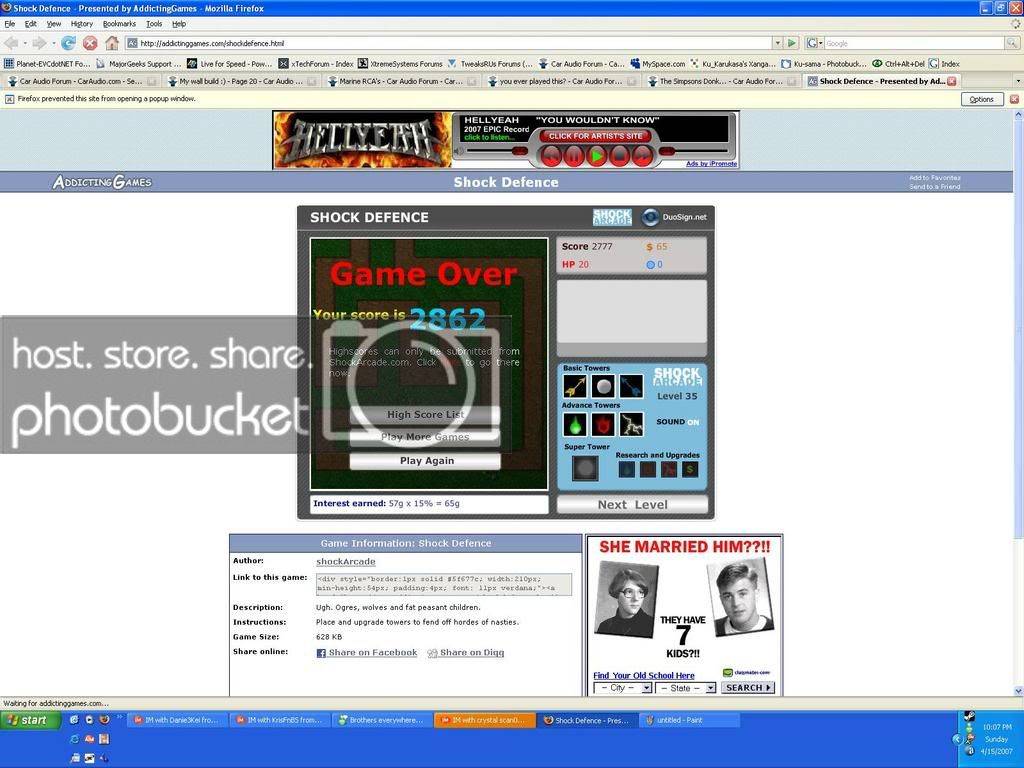Open 'IM with crystal' taskbar item
Viewport: 1024px width, 768px height.
[x=484, y=720]
